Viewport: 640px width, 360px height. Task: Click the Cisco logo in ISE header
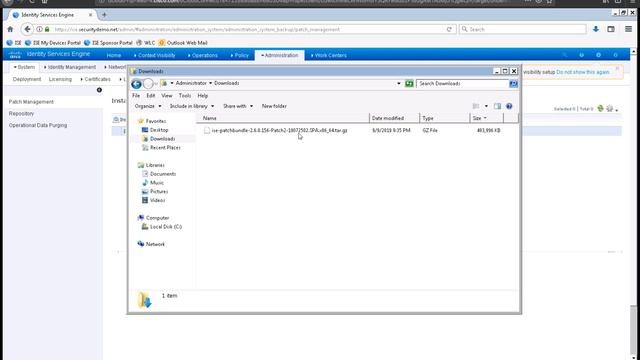pyautogui.click(x=15, y=54)
